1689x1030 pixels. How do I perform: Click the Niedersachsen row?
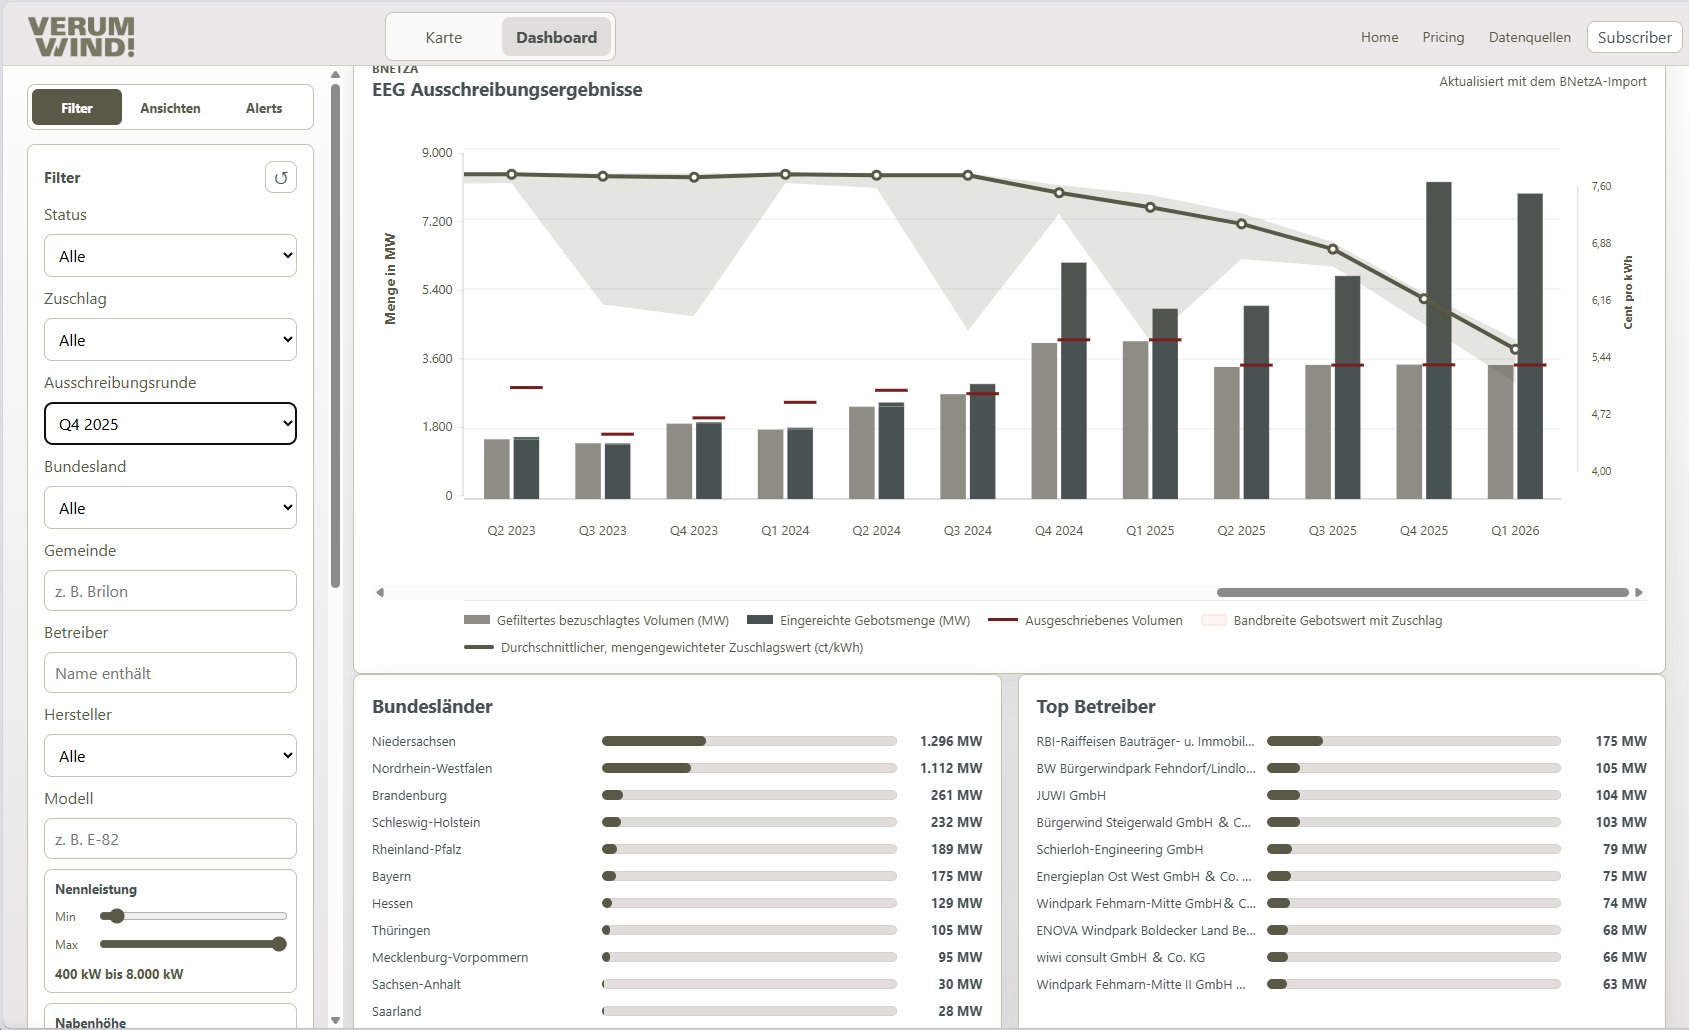point(677,741)
